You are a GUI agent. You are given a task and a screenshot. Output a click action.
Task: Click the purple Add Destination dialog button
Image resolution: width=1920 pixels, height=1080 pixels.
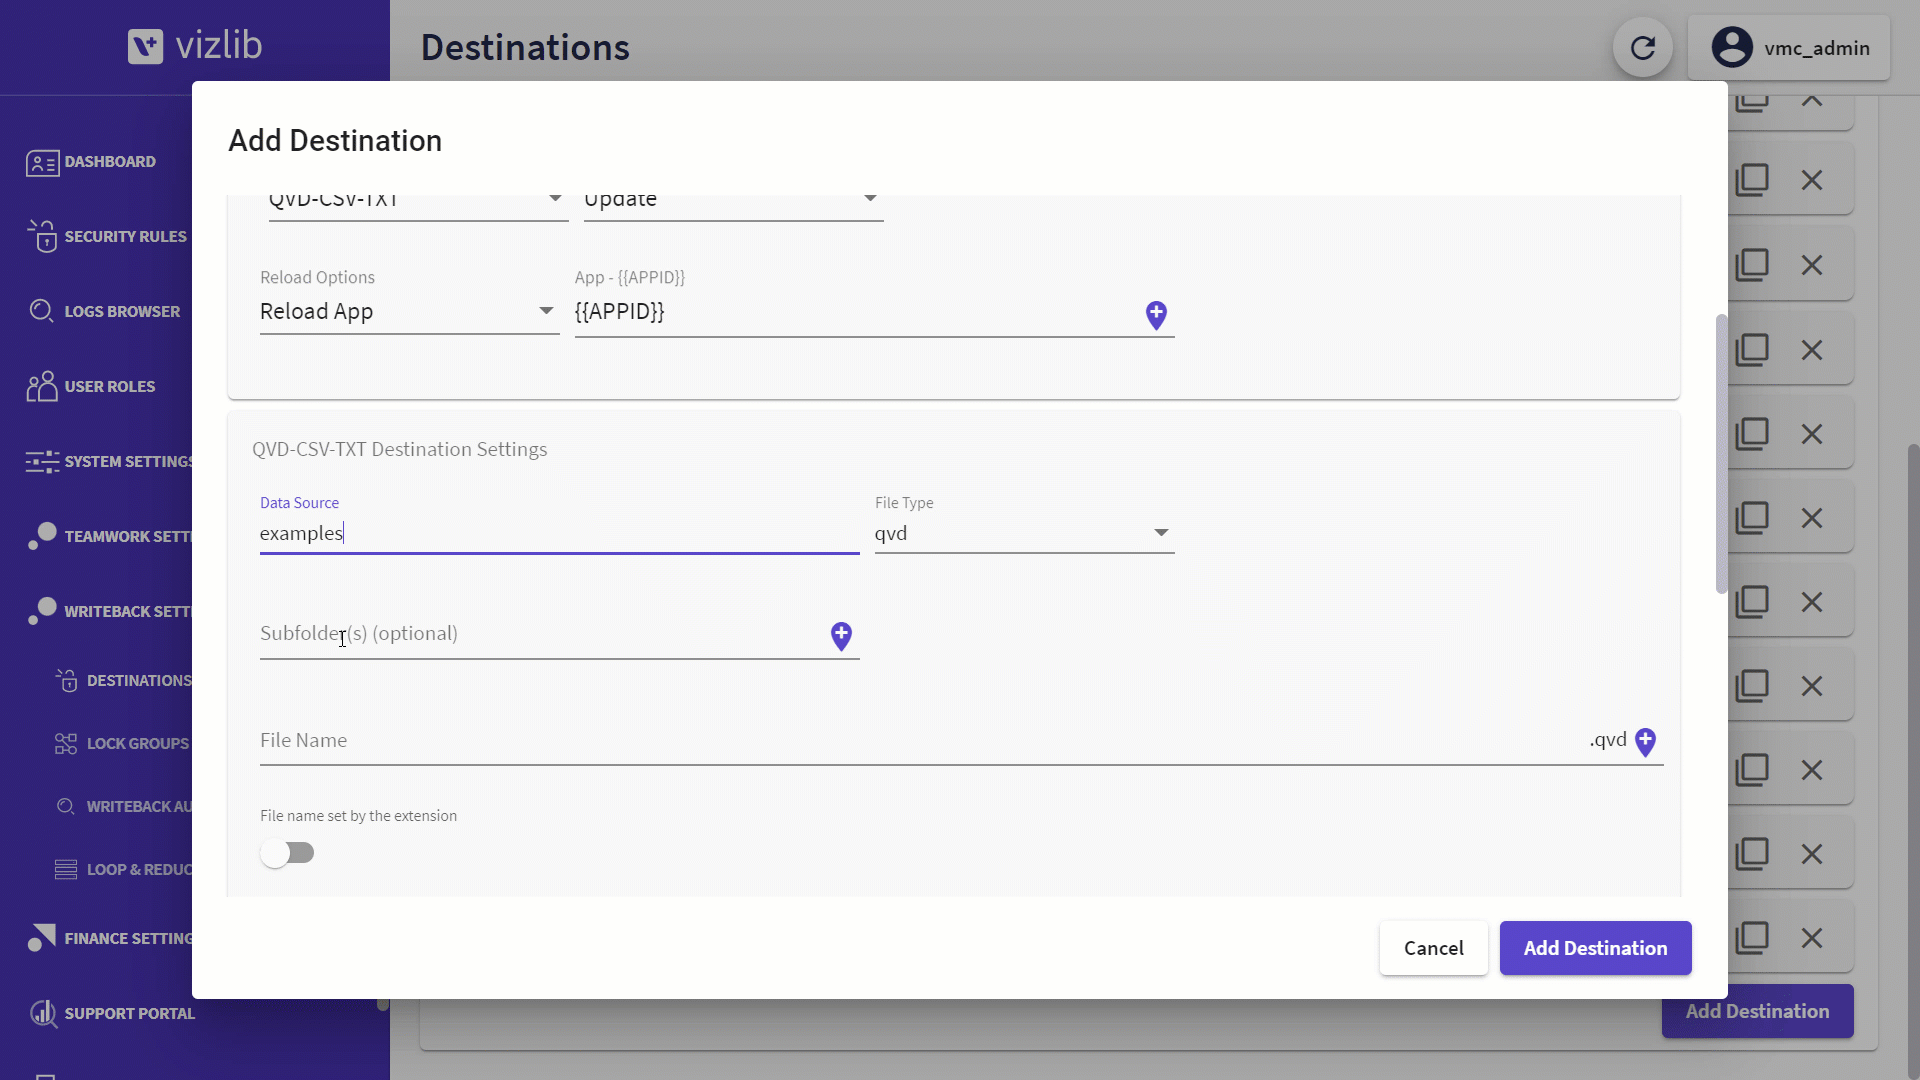(1595, 948)
